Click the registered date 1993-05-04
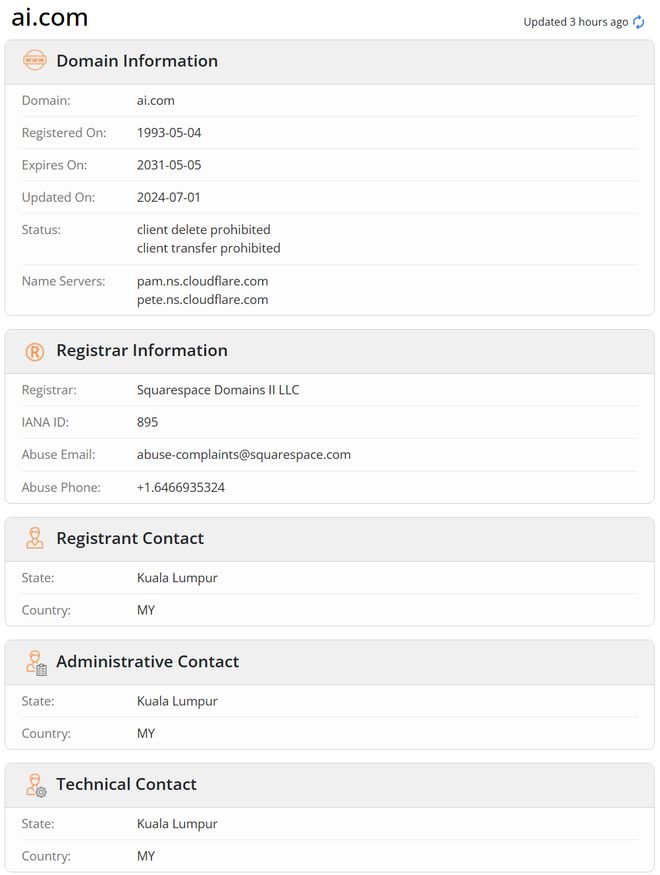The image size is (660, 875). point(169,132)
